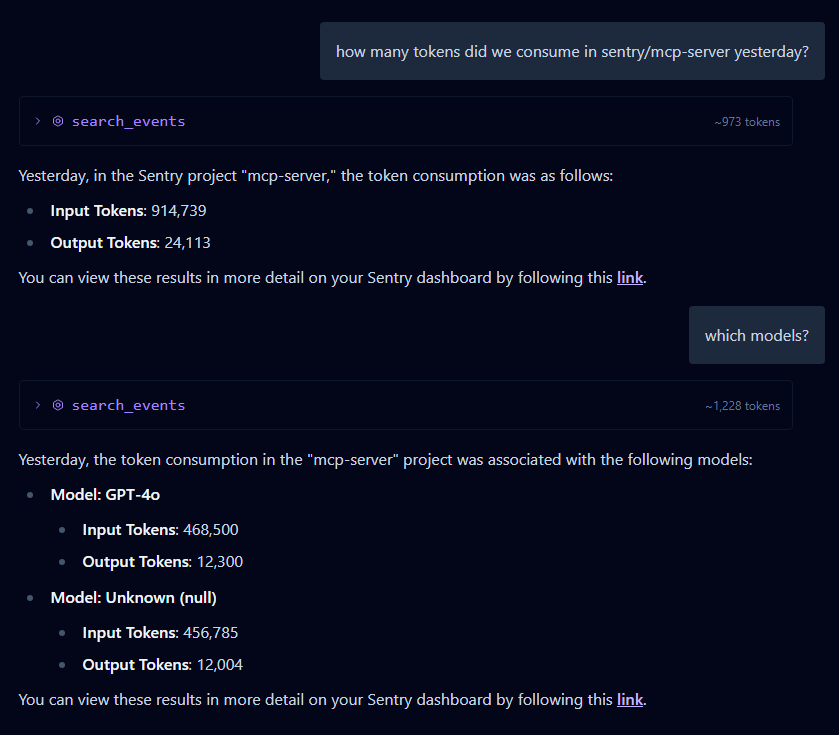This screenshot has width=839, height=735.
Task: Open the second search_events tool call label
Action: pos(128,405)
